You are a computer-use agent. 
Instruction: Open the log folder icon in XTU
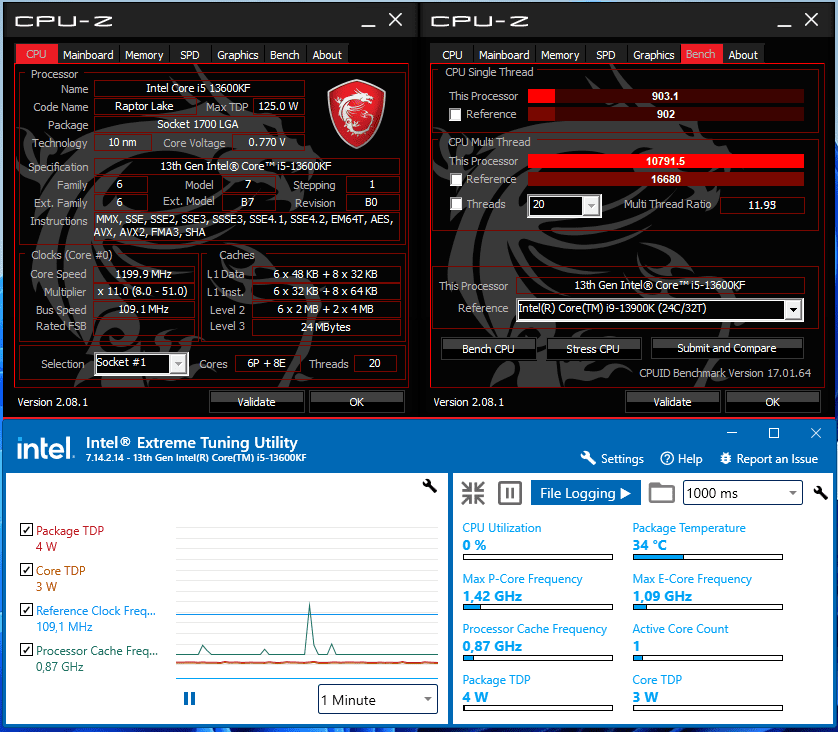(x=661, y=493)
